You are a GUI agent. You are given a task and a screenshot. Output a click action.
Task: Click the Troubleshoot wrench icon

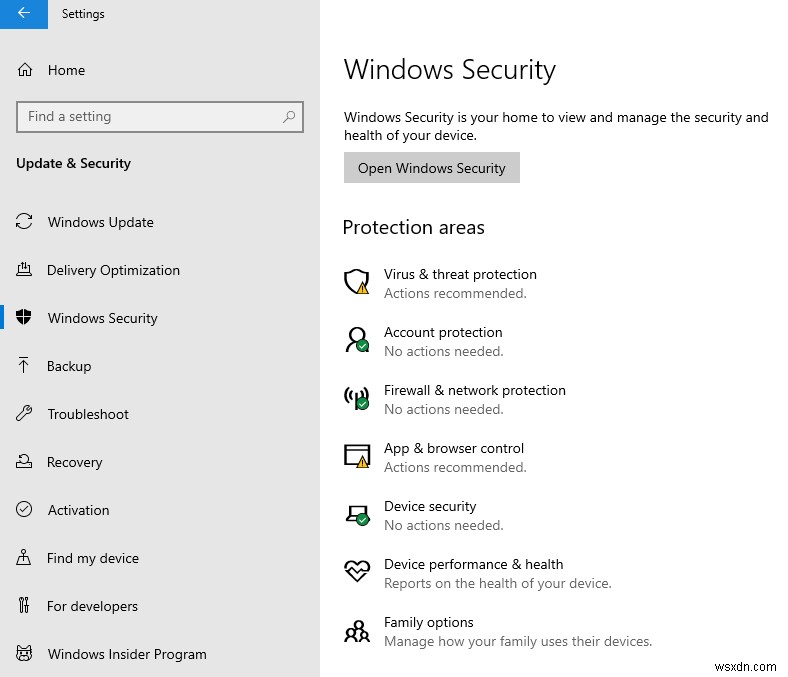pyautogui.click(x=24, y=413)
